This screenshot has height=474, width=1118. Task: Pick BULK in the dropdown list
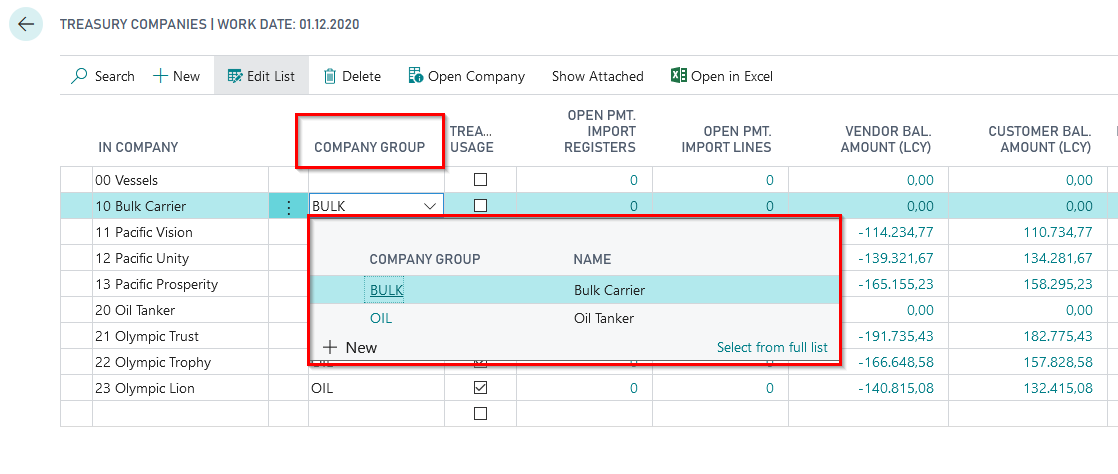point(387,290)
